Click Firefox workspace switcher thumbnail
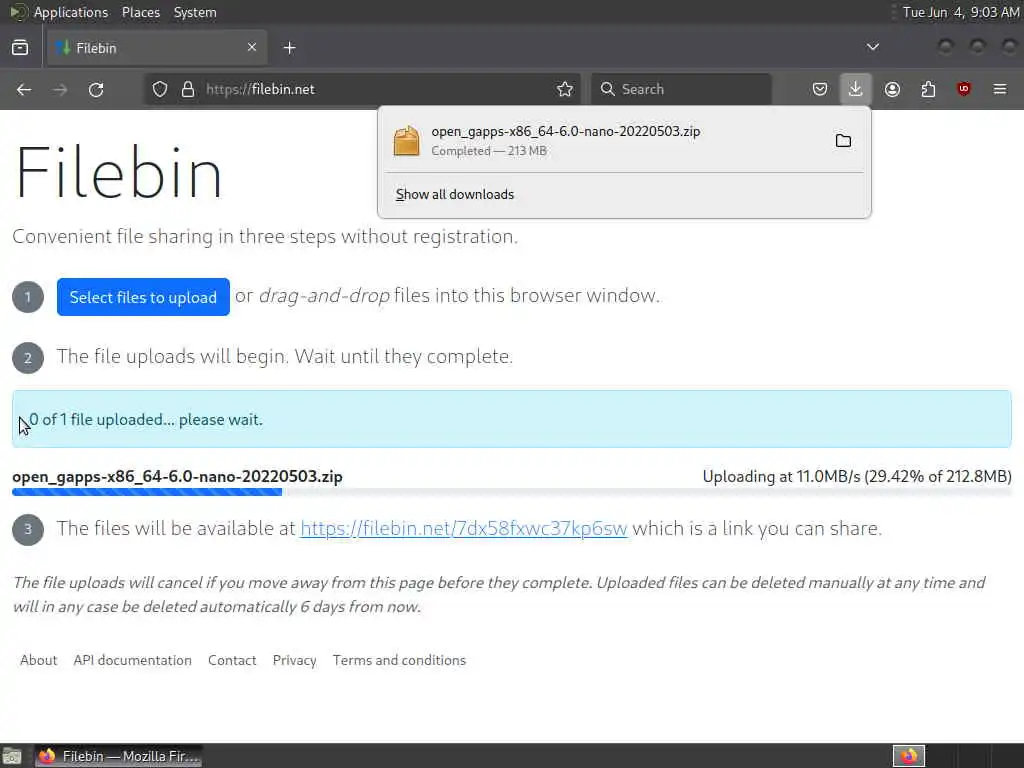 (909, 756)
